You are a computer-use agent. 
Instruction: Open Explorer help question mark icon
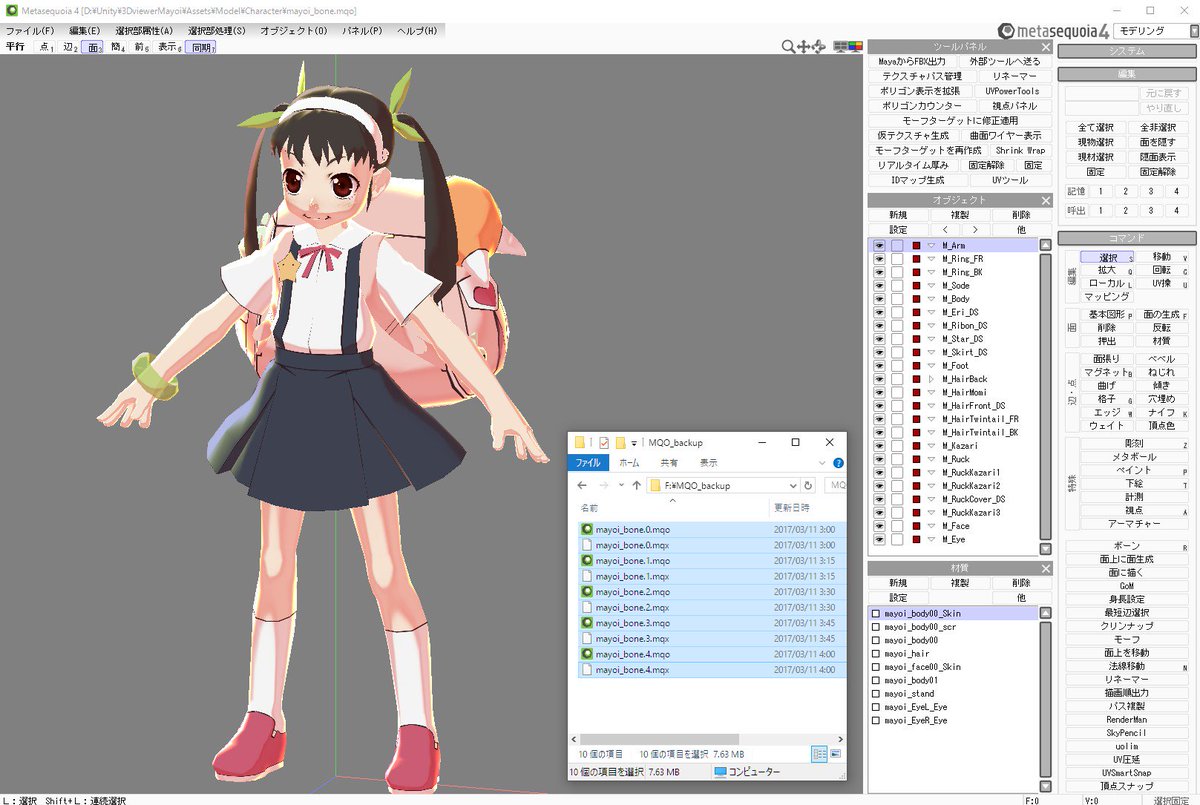click(838, 463)
